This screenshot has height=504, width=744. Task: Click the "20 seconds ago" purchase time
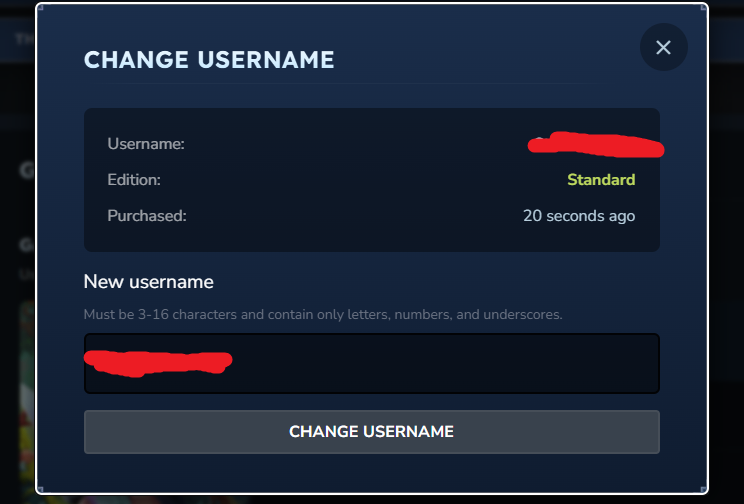pos(579,216)
